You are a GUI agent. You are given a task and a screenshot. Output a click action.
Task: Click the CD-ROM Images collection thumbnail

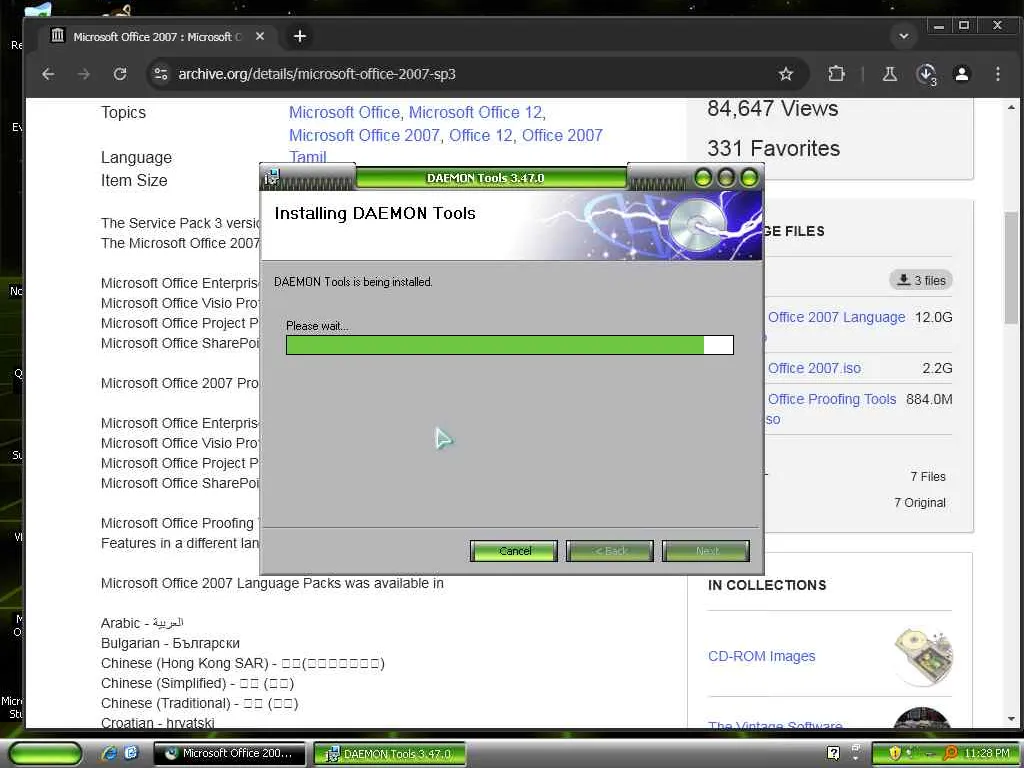(923, 656)
